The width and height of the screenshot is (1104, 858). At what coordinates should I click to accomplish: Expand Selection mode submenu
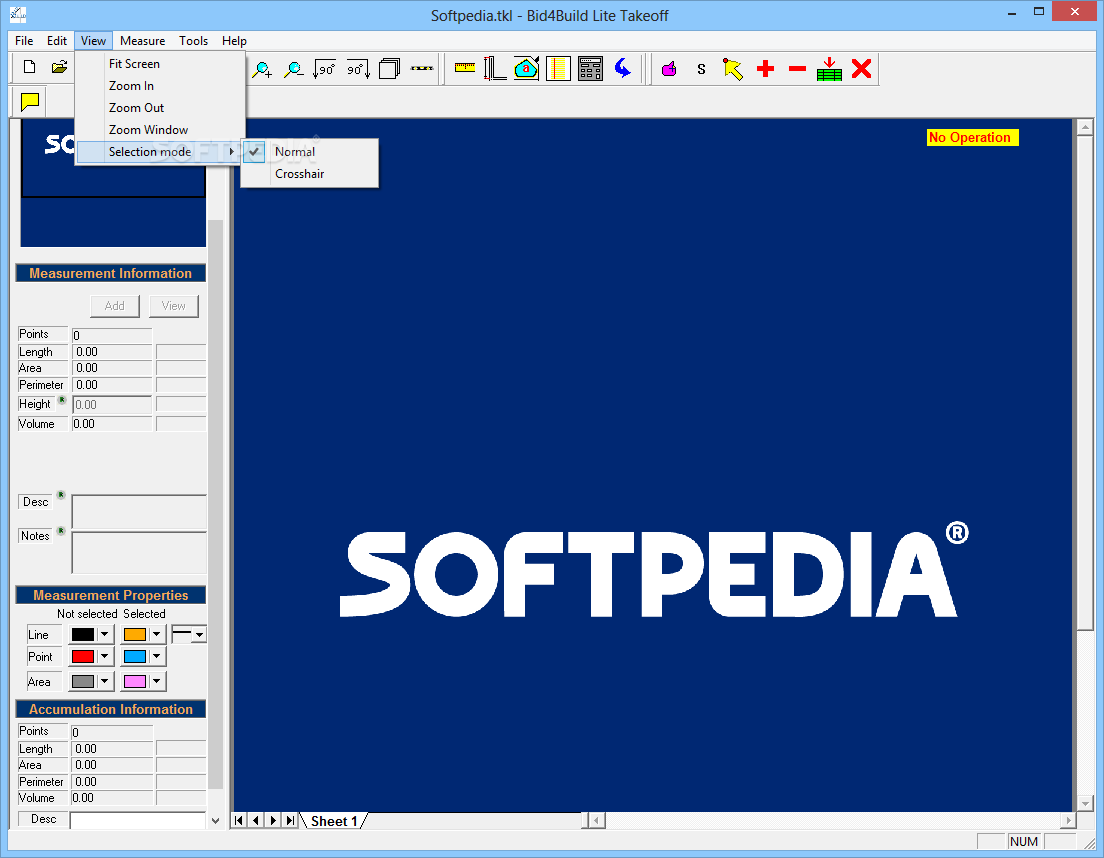(160, 152)
